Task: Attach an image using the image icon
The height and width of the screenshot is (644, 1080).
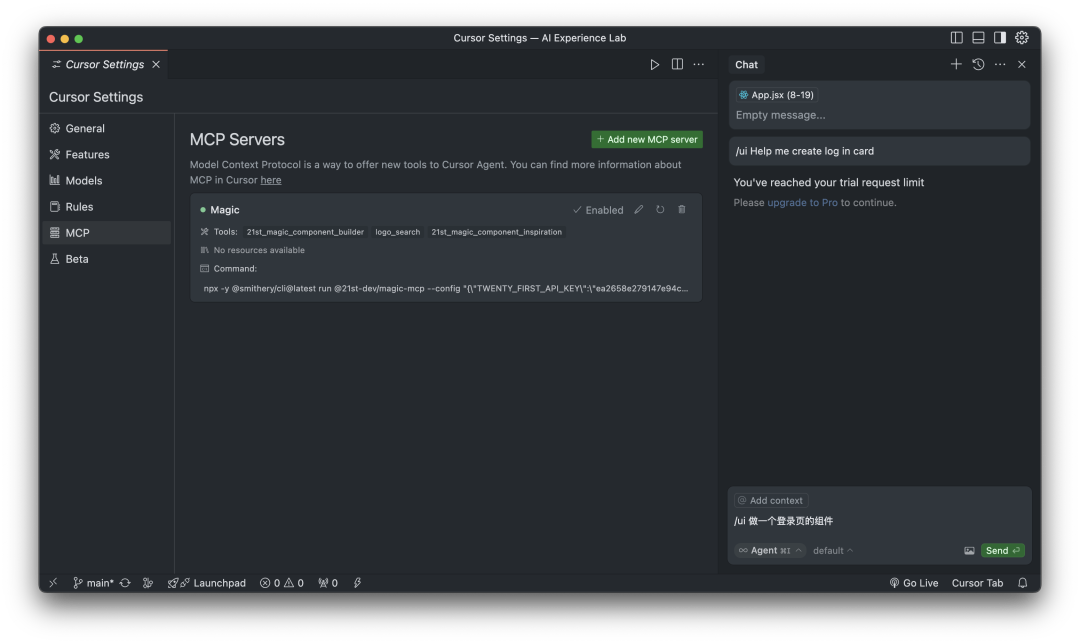Action: click(969, 550)
